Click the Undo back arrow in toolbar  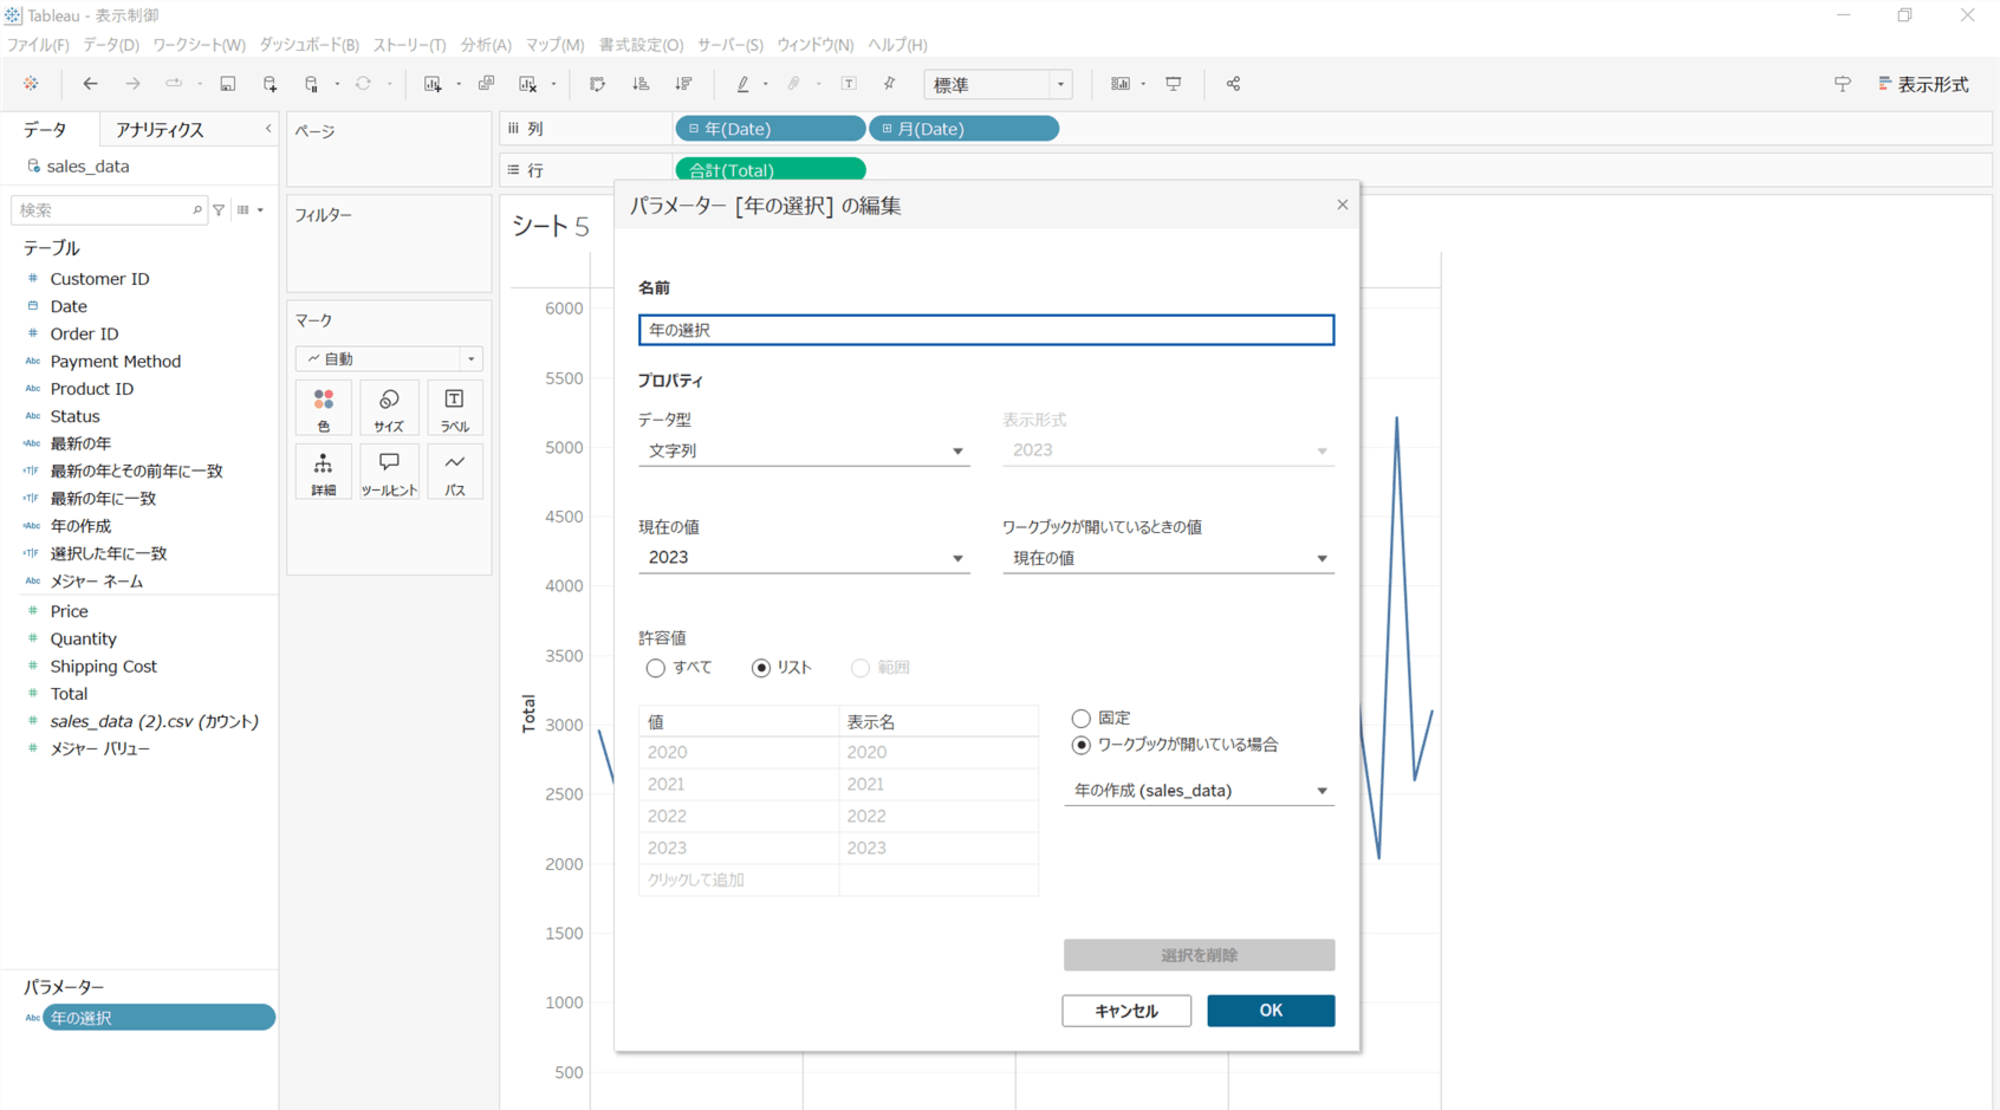tap(90, 84)
